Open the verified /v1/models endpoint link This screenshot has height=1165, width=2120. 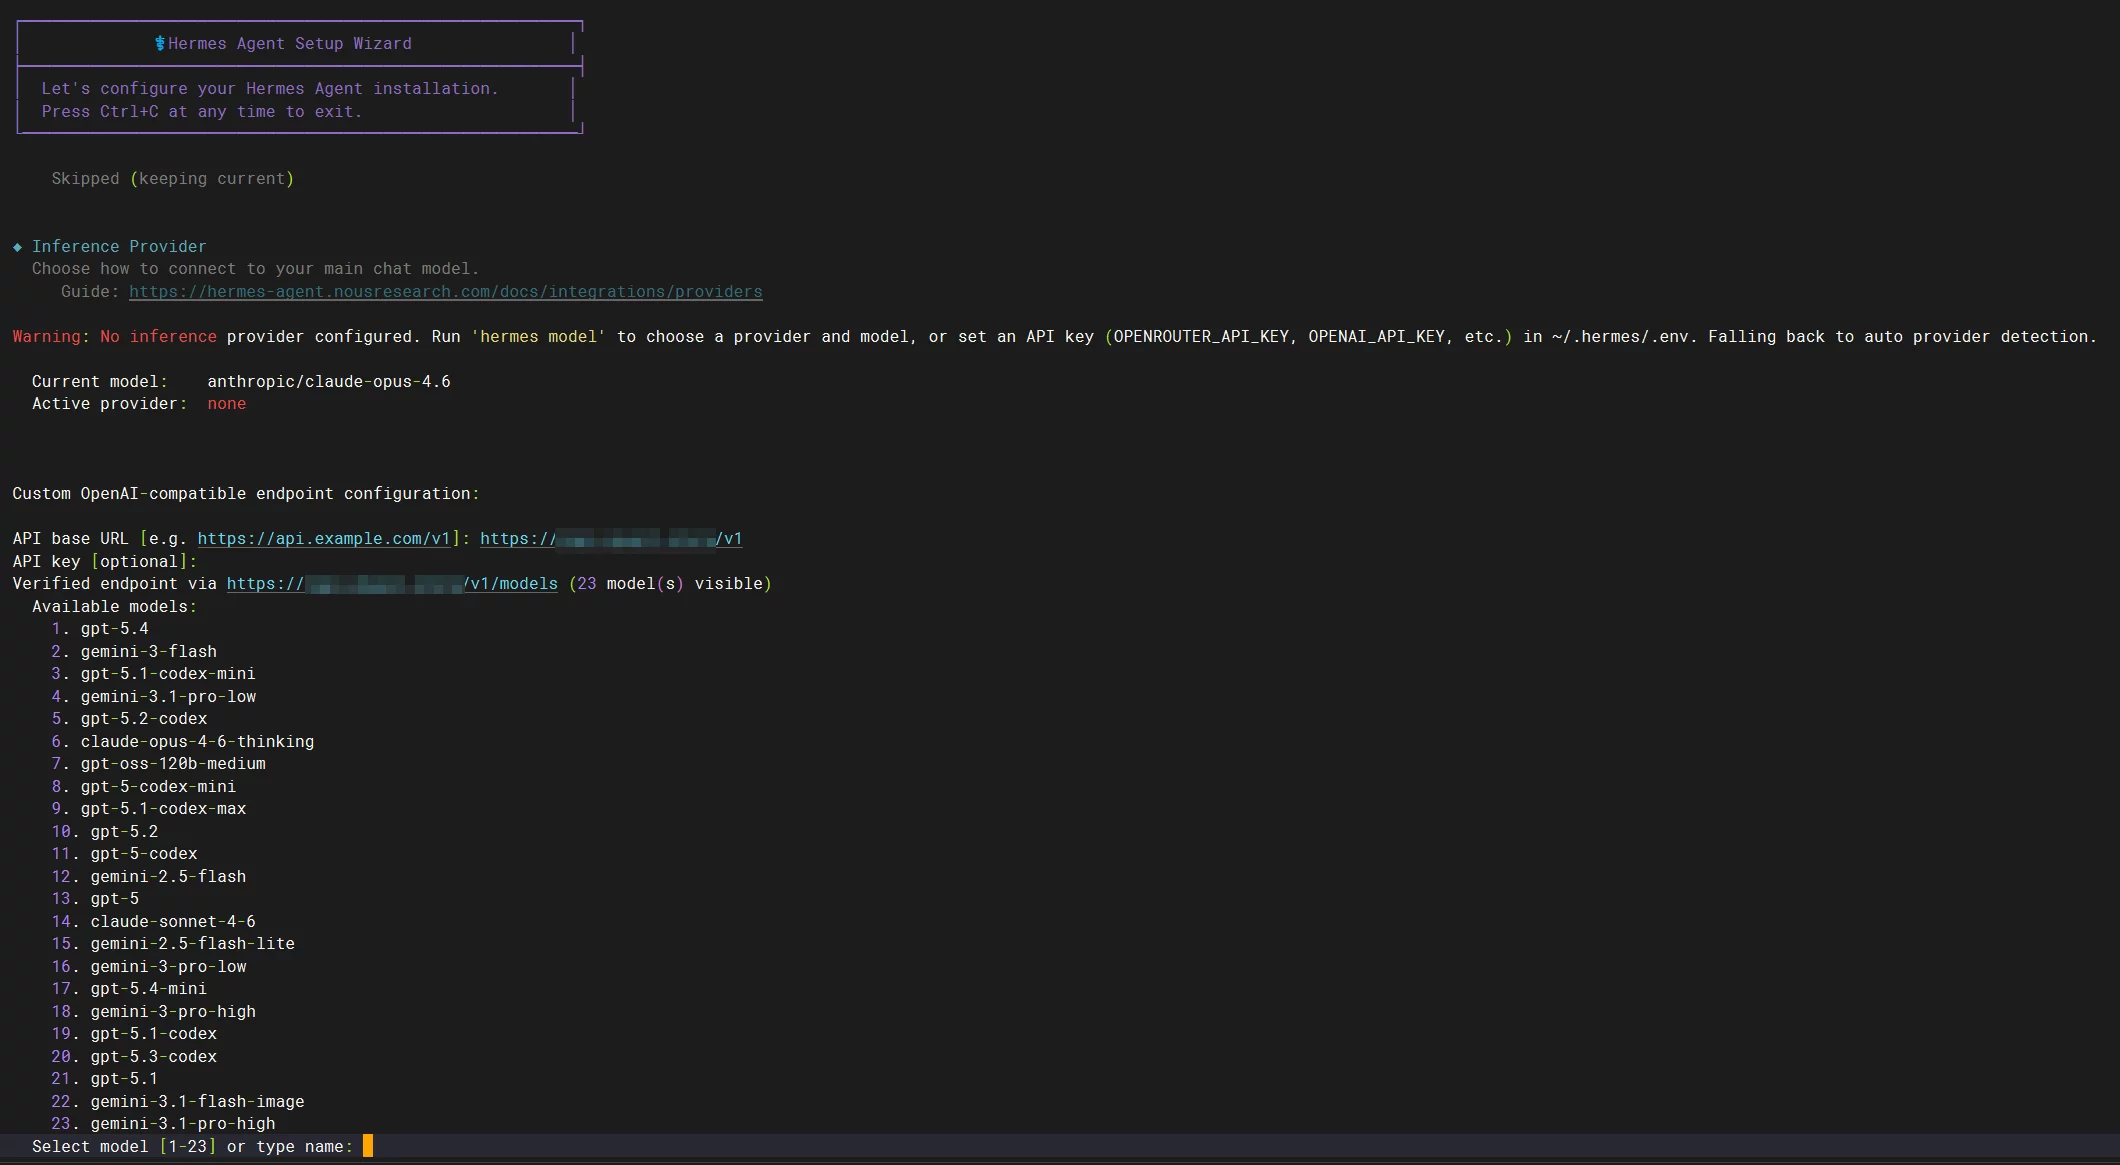tap(391, 584)
